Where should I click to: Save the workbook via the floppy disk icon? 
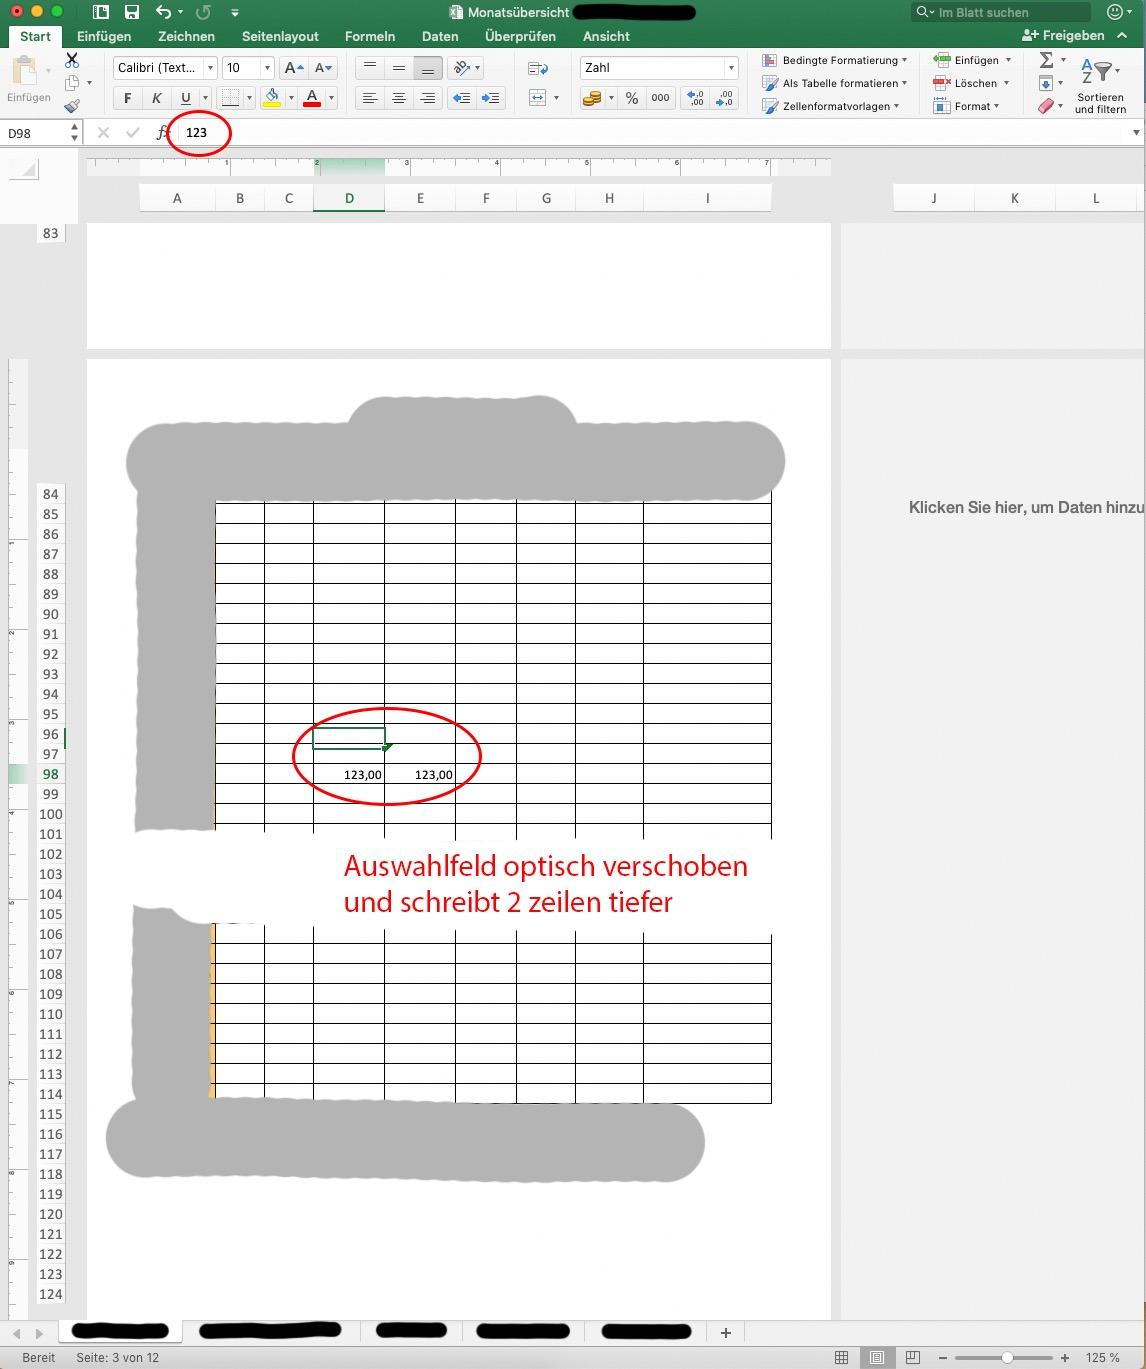tap(131, 12)
